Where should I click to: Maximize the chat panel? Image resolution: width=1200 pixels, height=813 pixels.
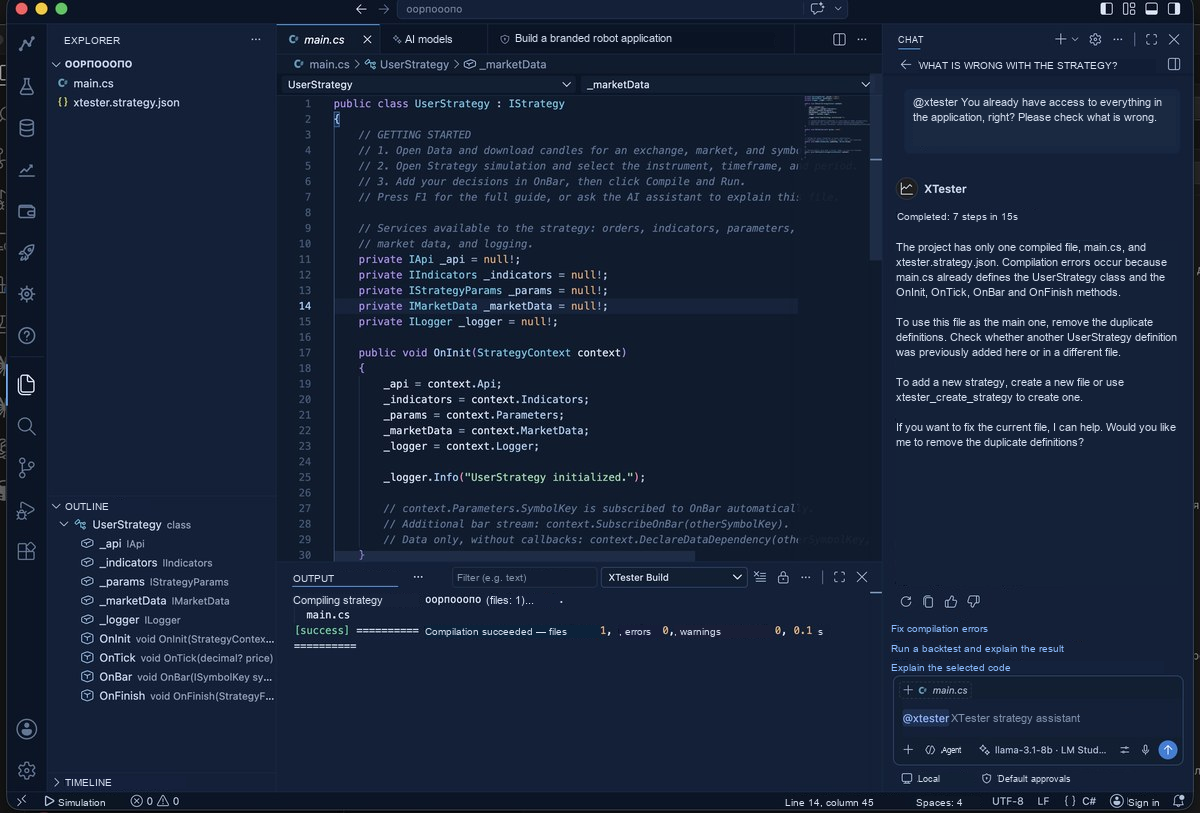[x=1151, y=39]
